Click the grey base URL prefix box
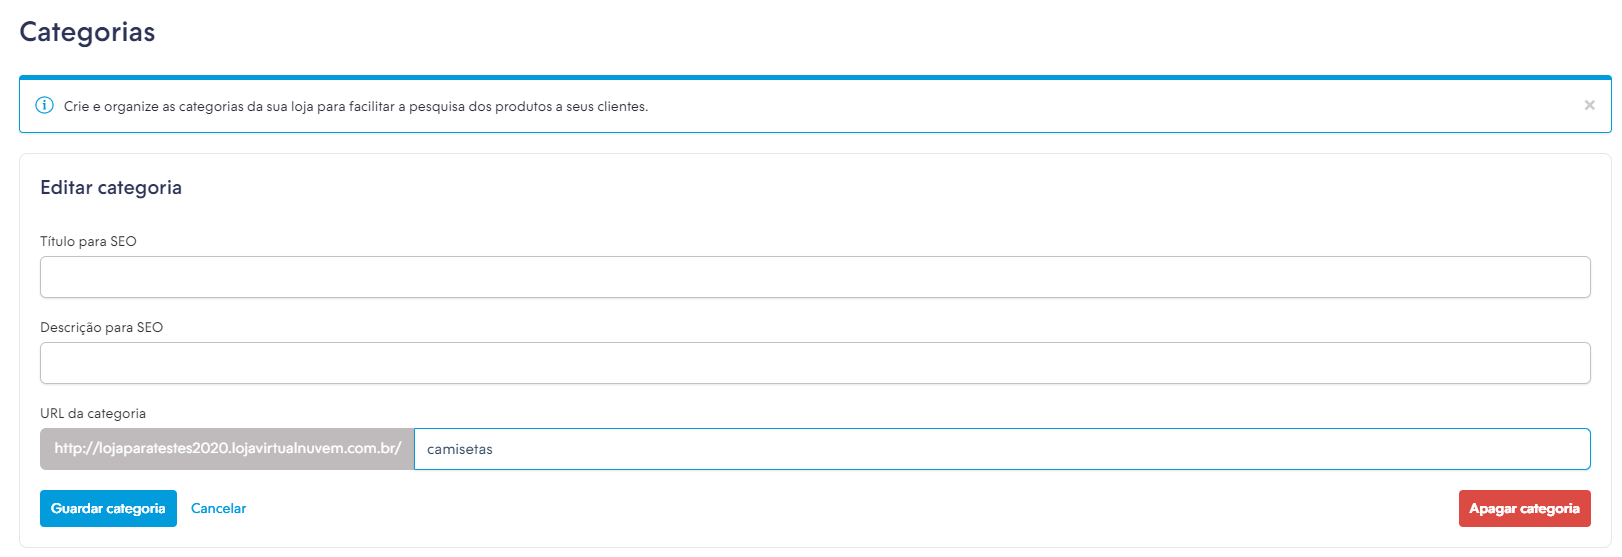The width and height of the screenshot is (1622, 557). [227, 449]
